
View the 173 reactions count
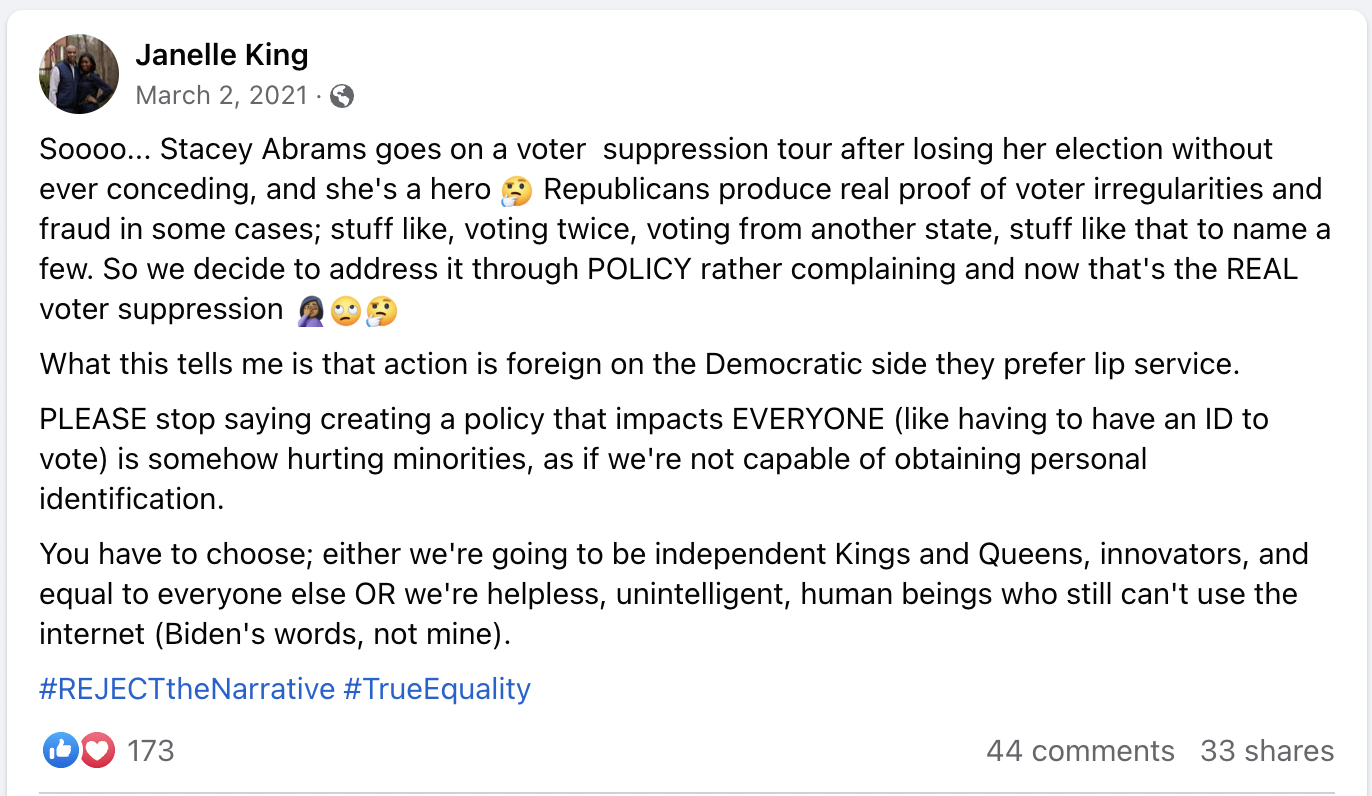(x=151, y=751)
